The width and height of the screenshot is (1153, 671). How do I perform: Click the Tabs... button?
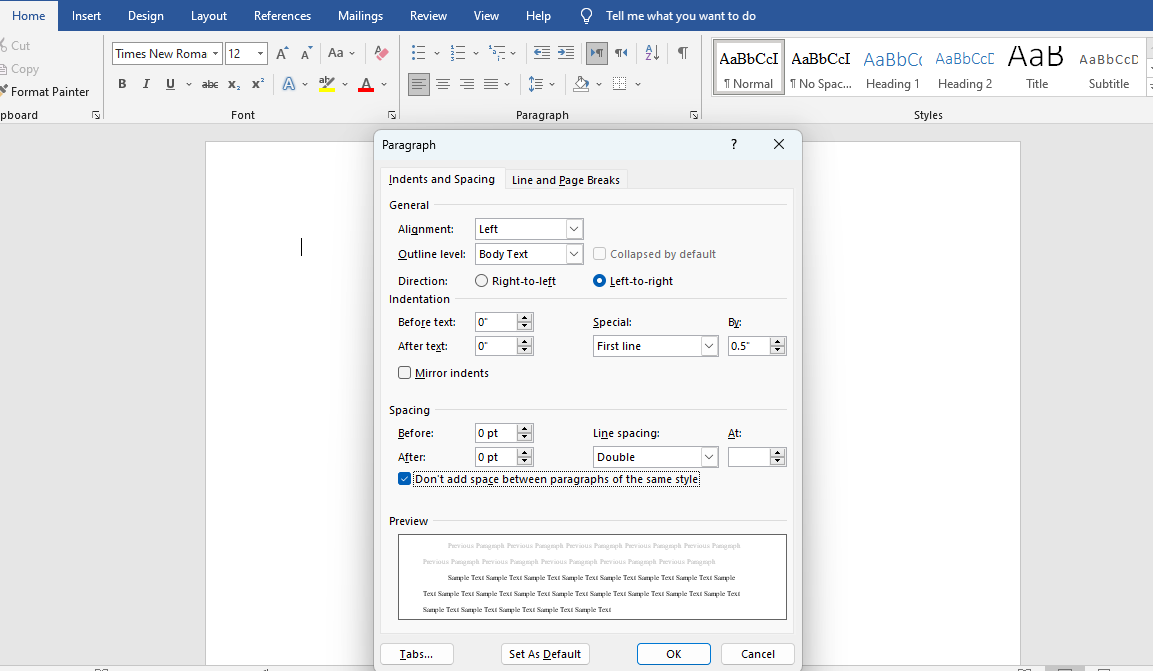tap(416, 653)
